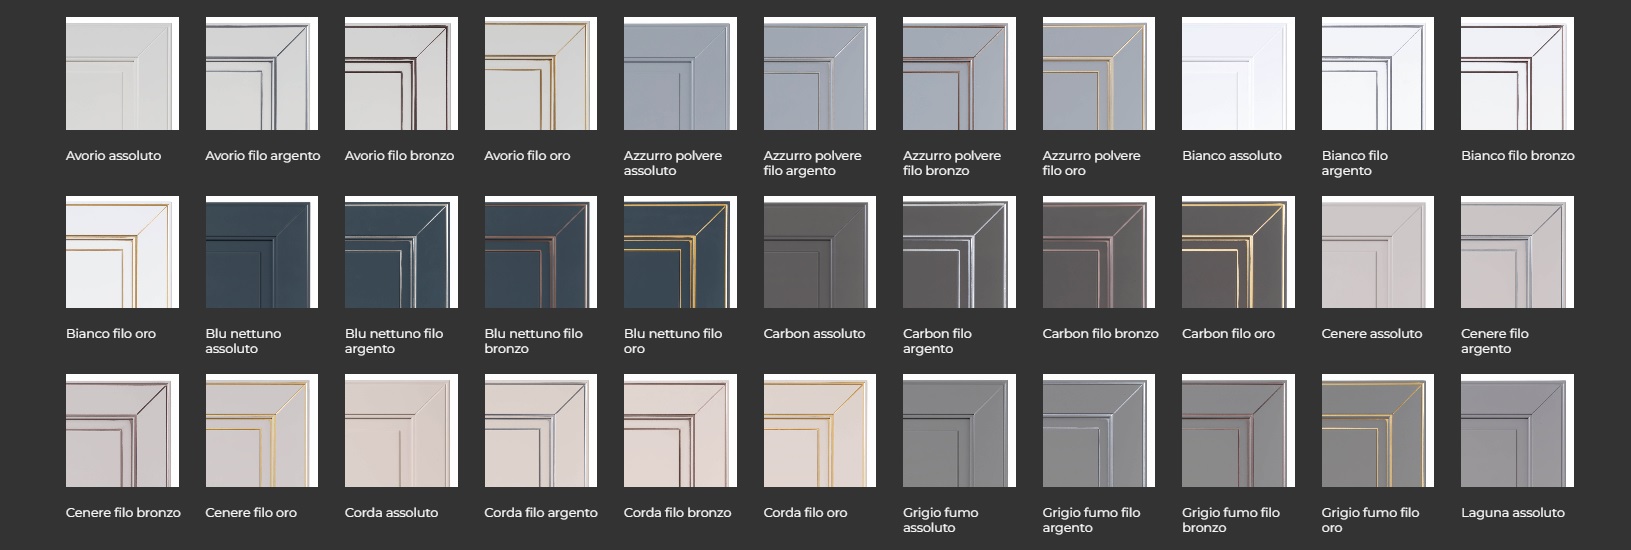
Task: Select the Corda assoluto swatch
Action: point(401,431)
